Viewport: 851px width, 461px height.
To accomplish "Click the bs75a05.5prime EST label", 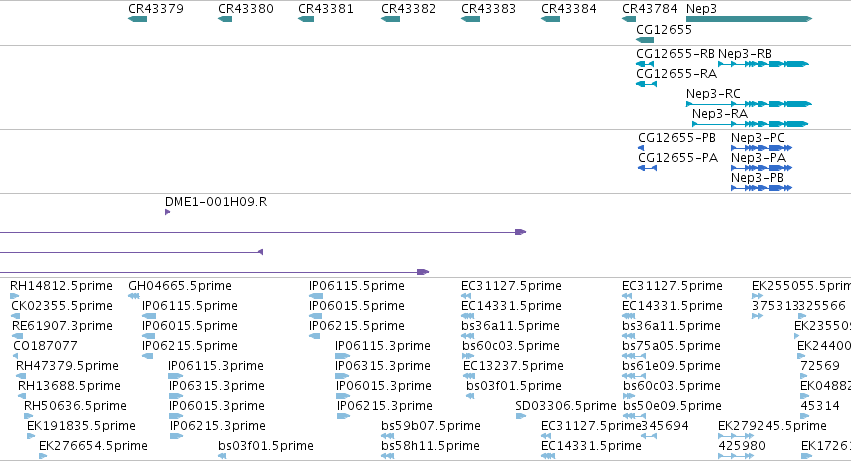I will [671, 346].
